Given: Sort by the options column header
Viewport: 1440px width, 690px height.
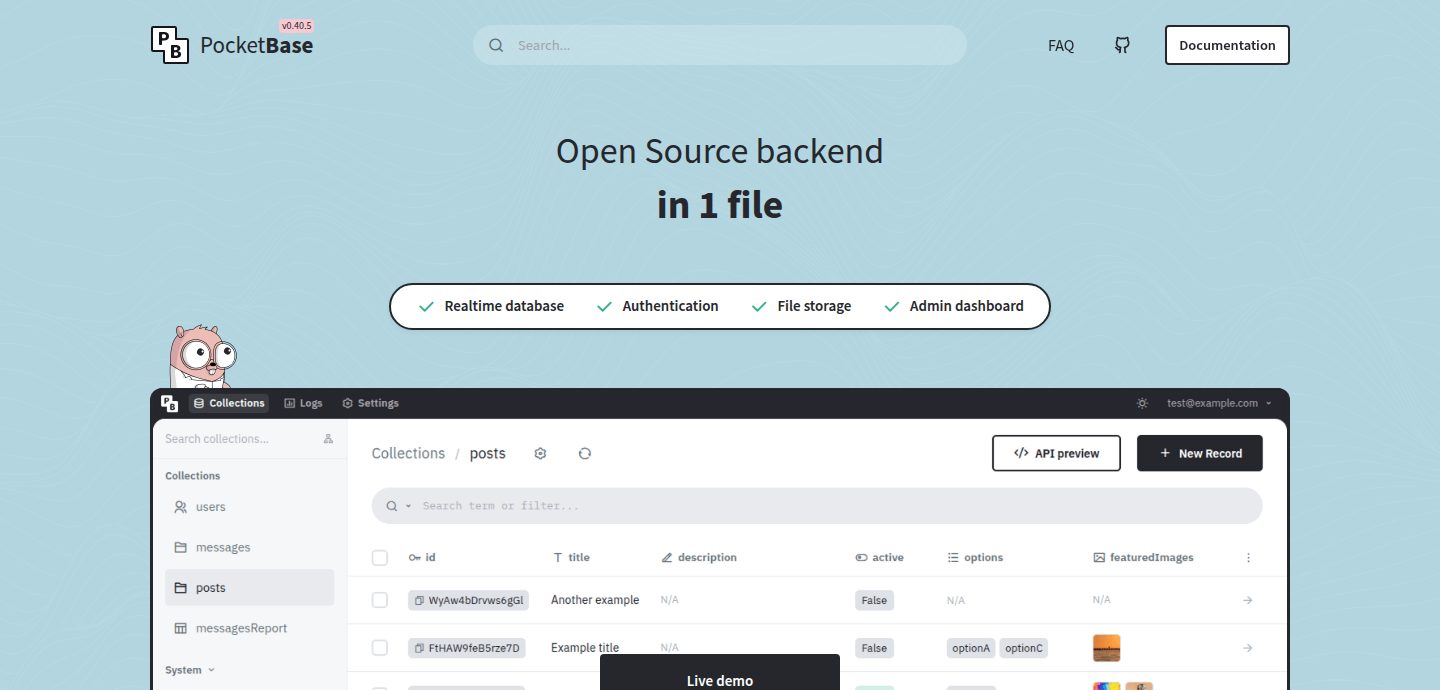Looking at the screenshot, I should (x=975, y=557).
